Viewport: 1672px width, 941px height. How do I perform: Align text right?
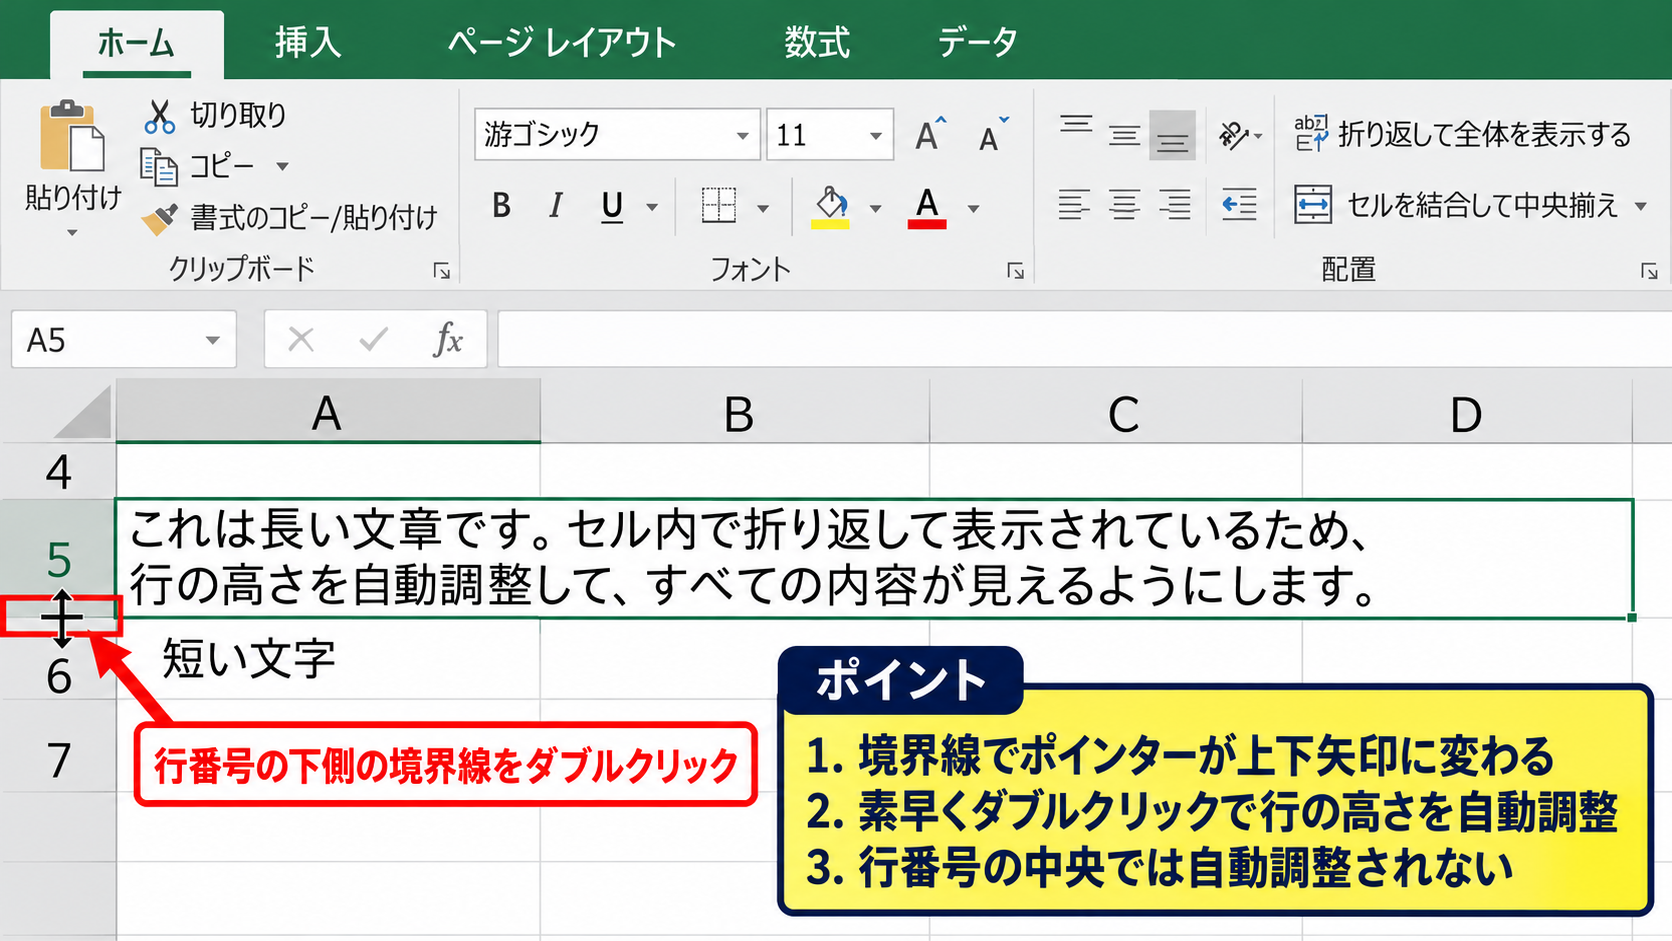pyautogui.click(x=1174, y=205)
